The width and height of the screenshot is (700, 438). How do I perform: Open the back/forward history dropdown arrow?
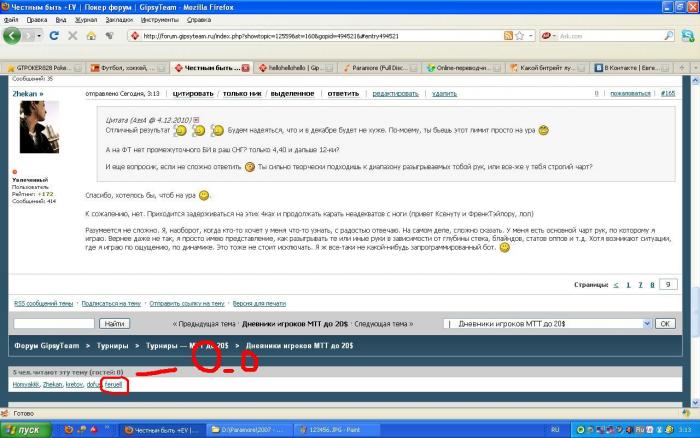pos(39,36)
